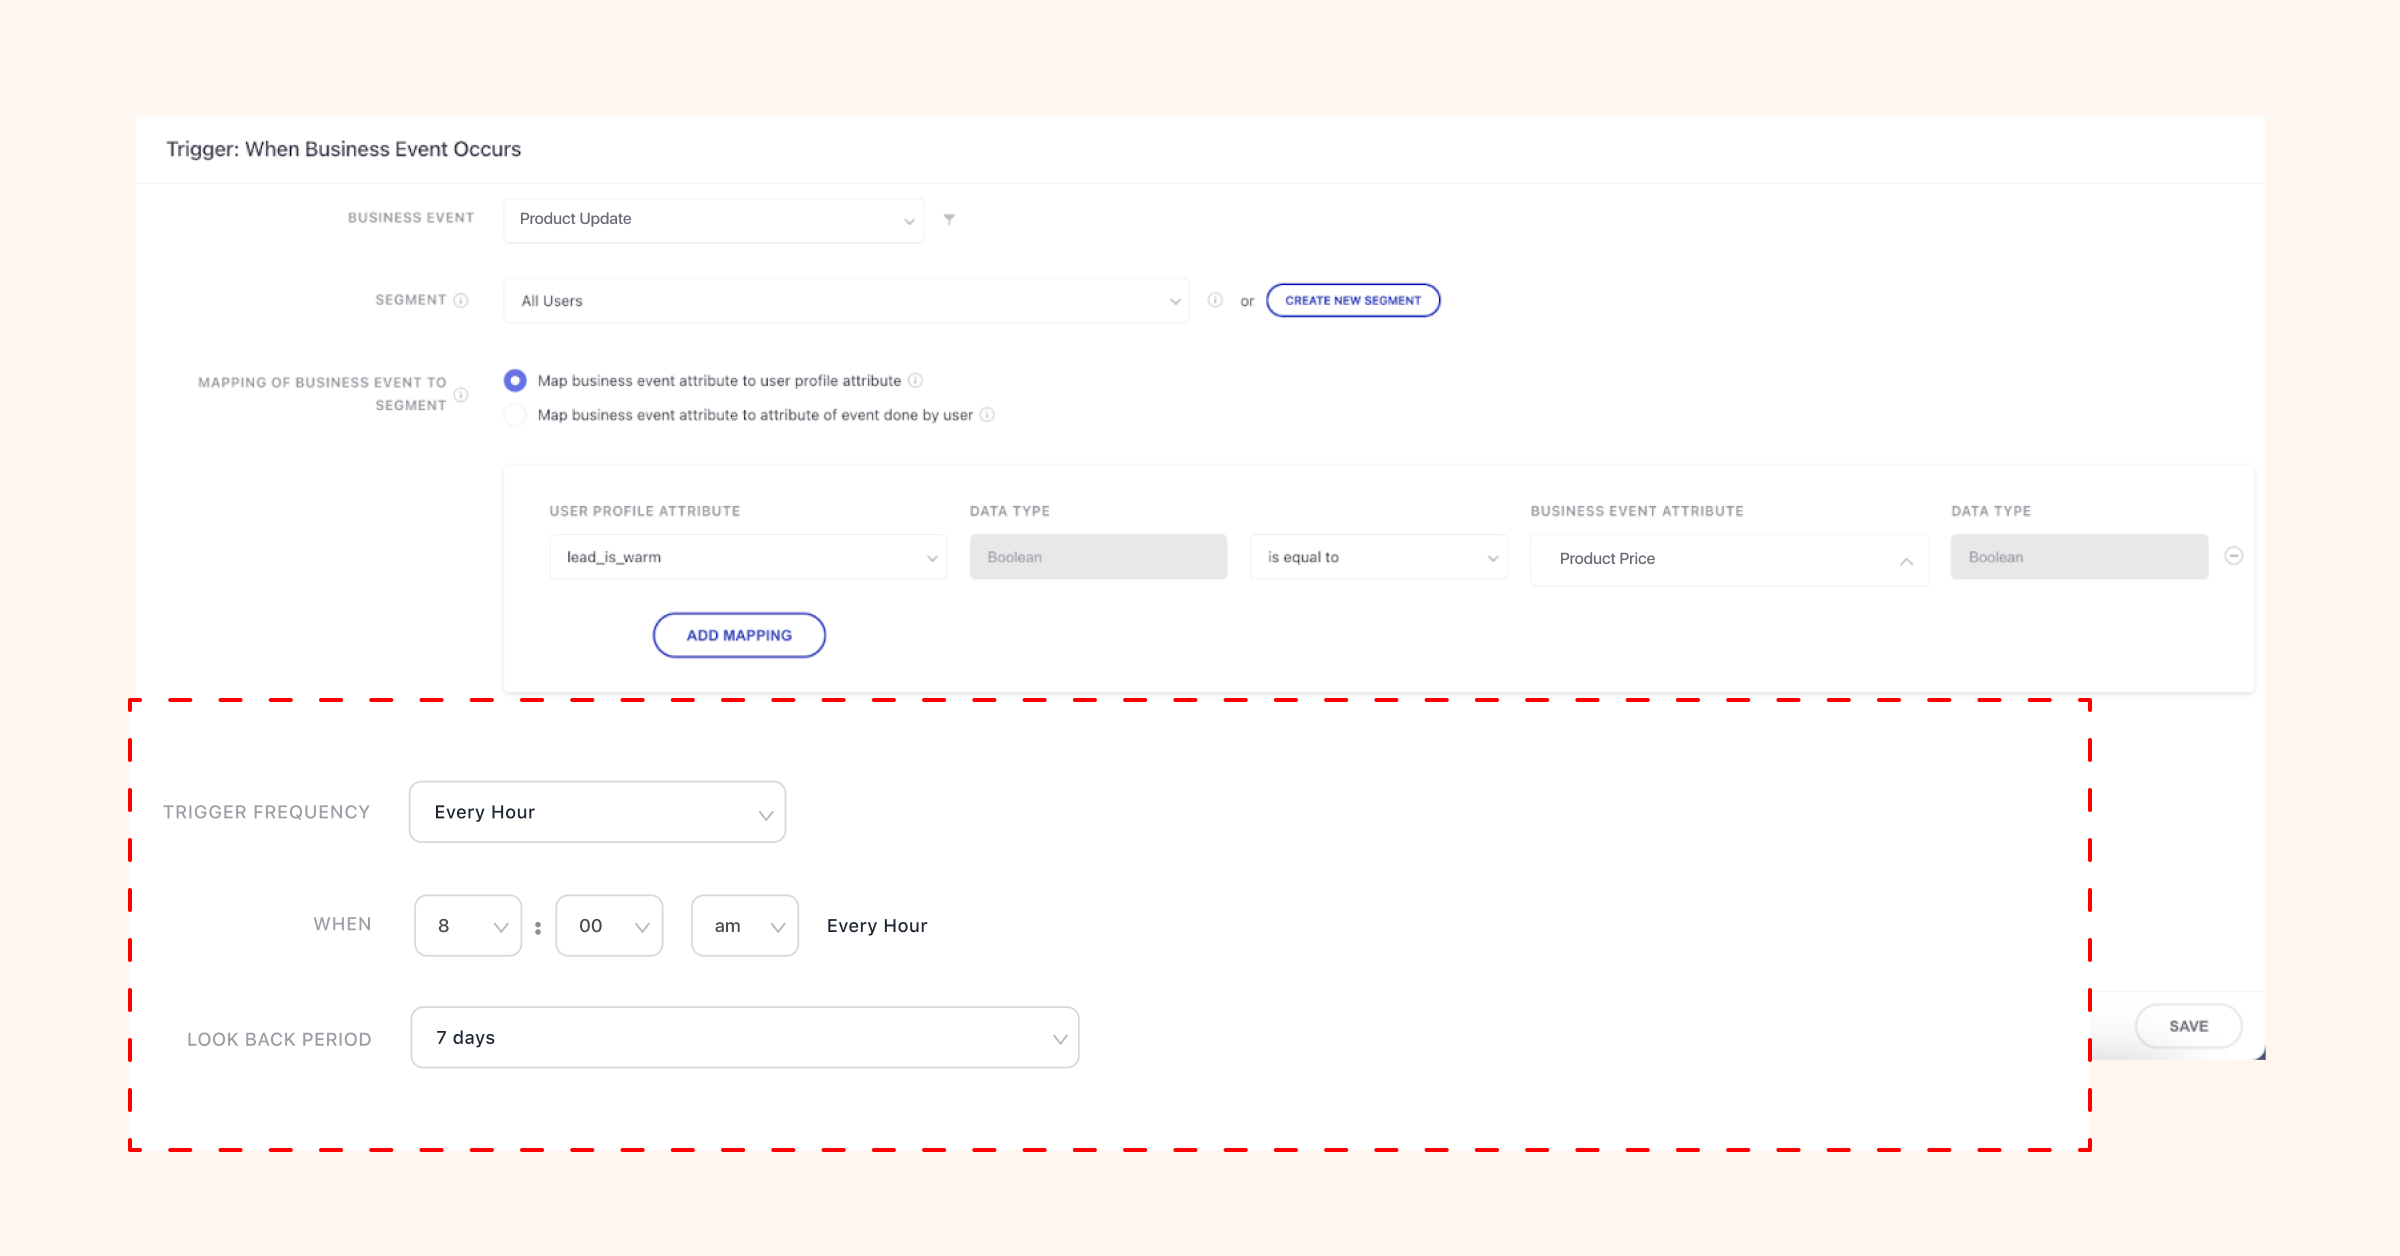Viewport: 2400px width, 1256px height.
Task: Click the filter icon beside Business Event
Action: (949, 219)
